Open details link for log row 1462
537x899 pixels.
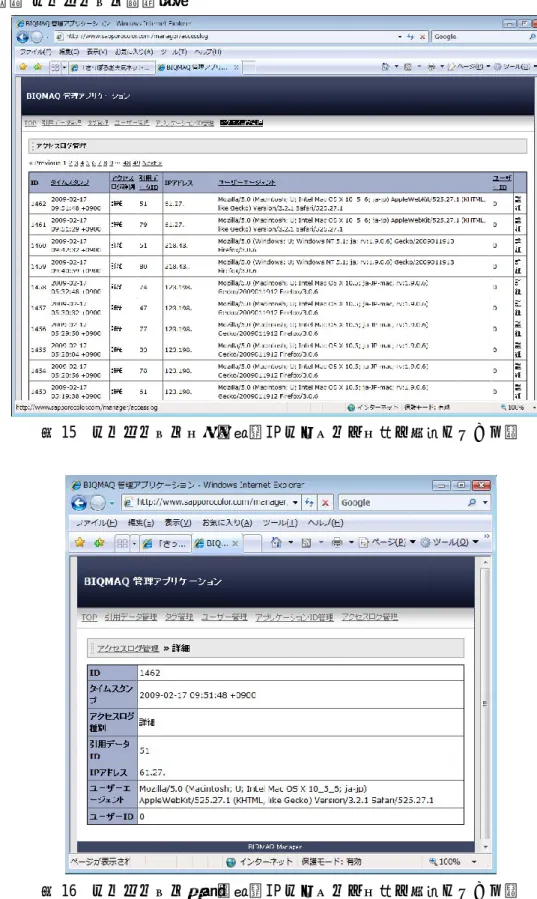[518, 204]
